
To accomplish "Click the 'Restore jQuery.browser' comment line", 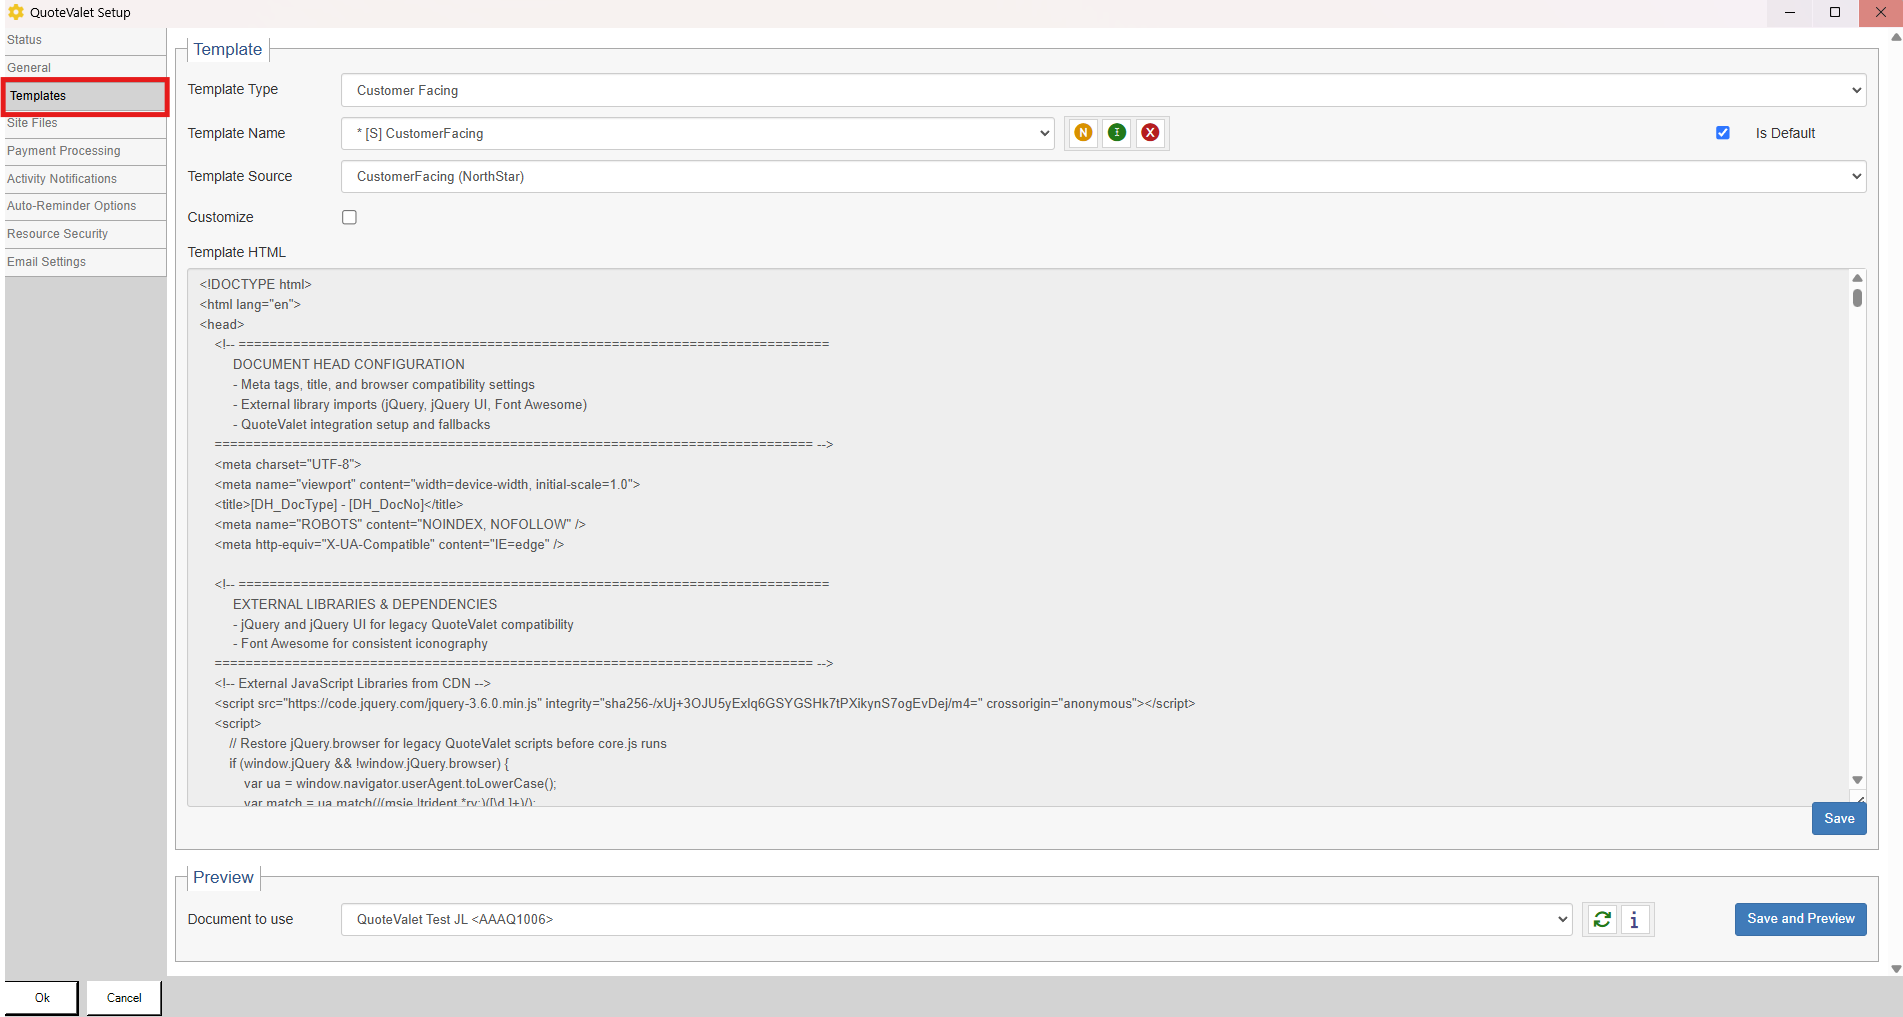I will pyautogui.click(x=448, y=744).
